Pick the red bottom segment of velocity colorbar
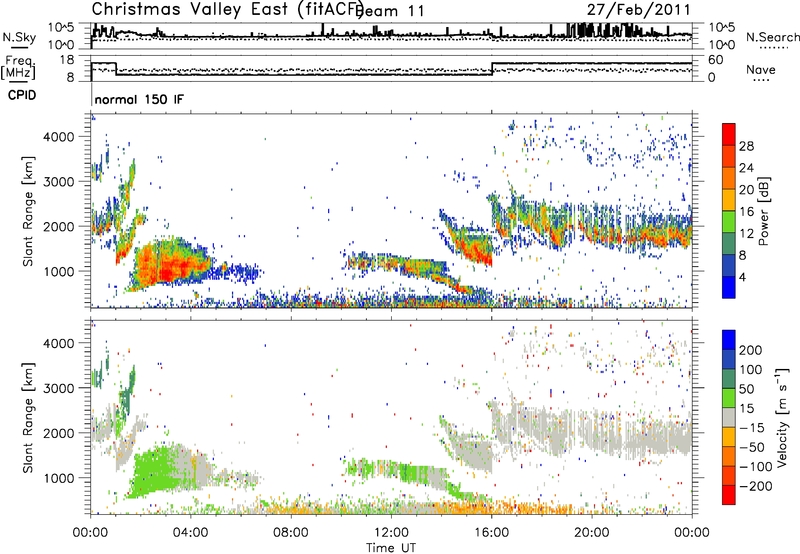Viewport: 800px width, 554px height. tap(729, 495)
